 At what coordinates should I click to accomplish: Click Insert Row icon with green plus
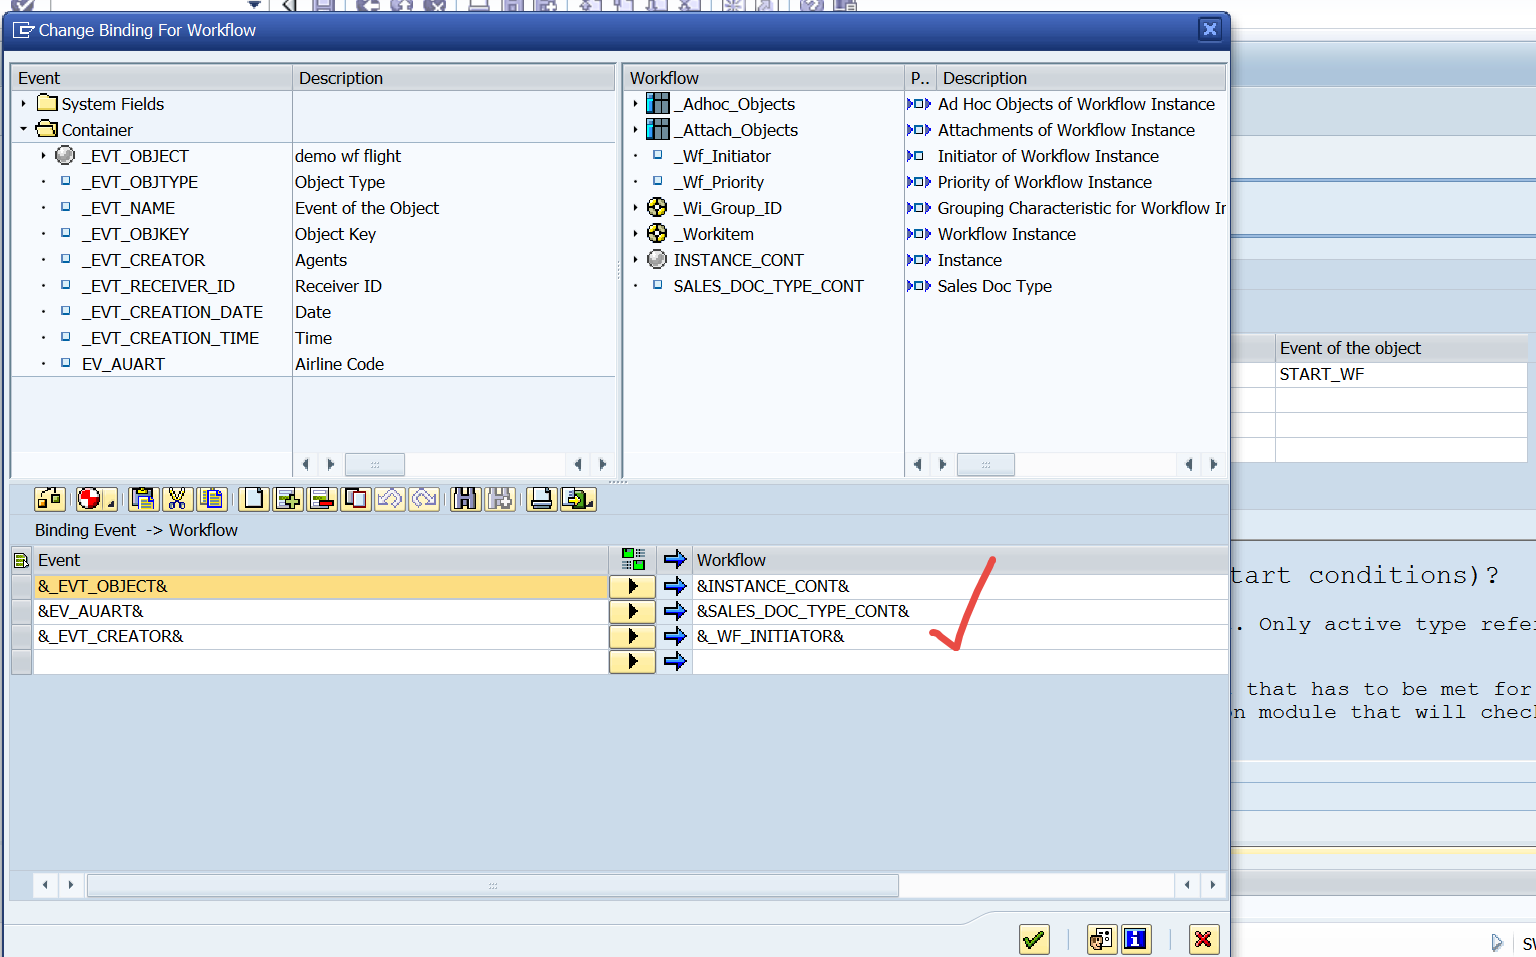[288, 499]
